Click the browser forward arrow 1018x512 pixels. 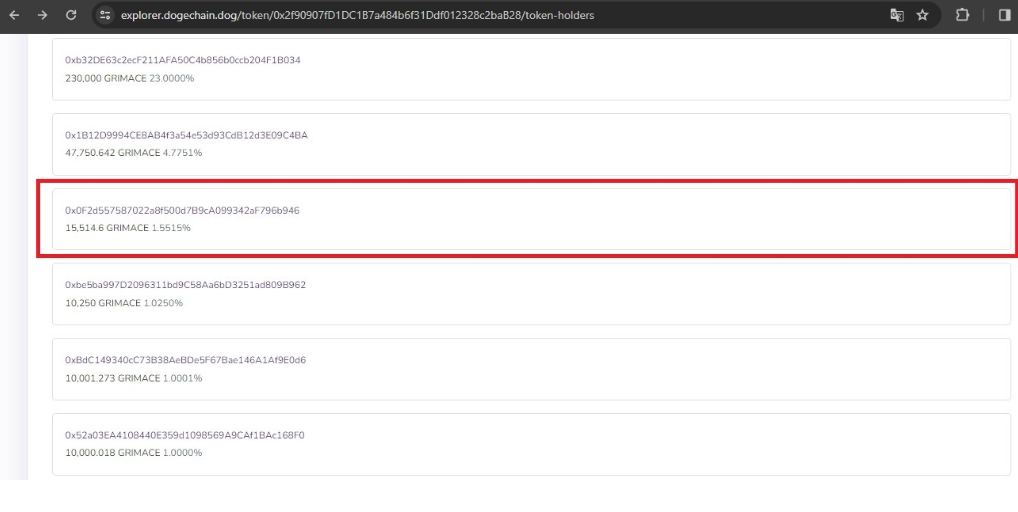(x=42, y=16)
